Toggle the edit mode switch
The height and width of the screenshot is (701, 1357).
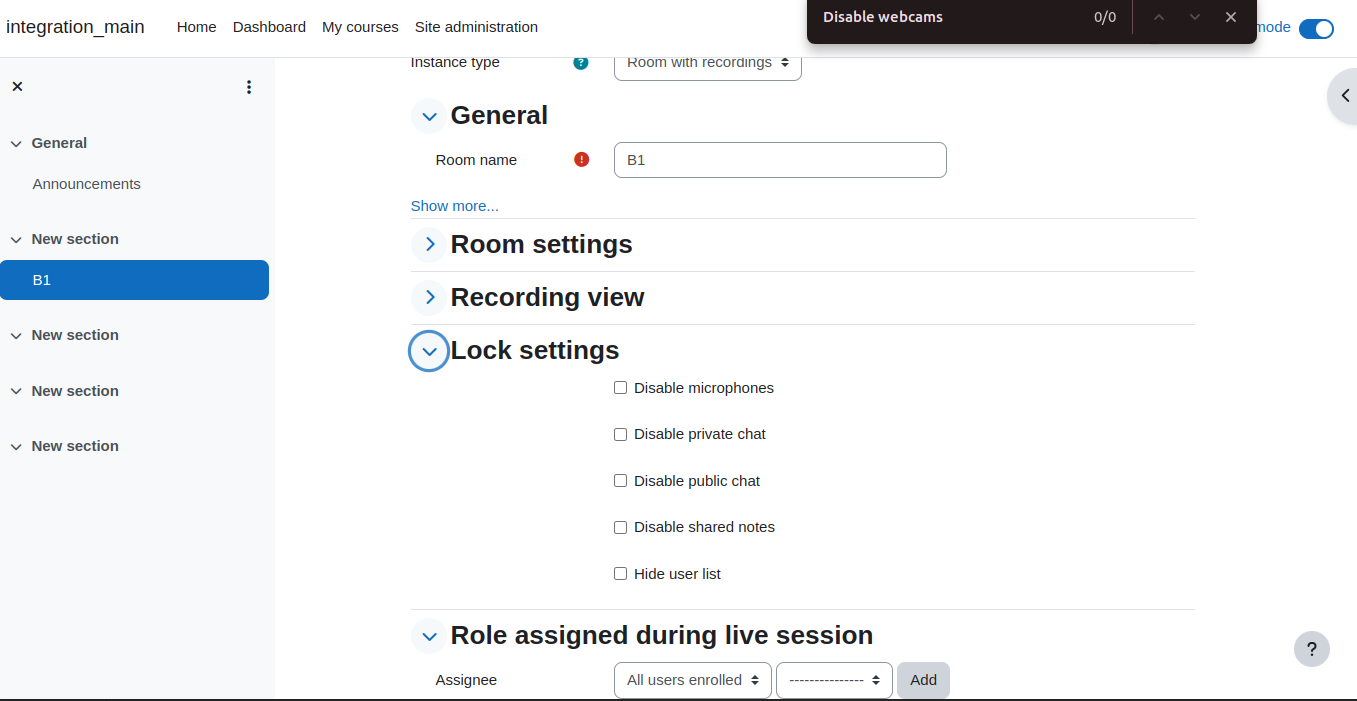(x=1316, y=28)
